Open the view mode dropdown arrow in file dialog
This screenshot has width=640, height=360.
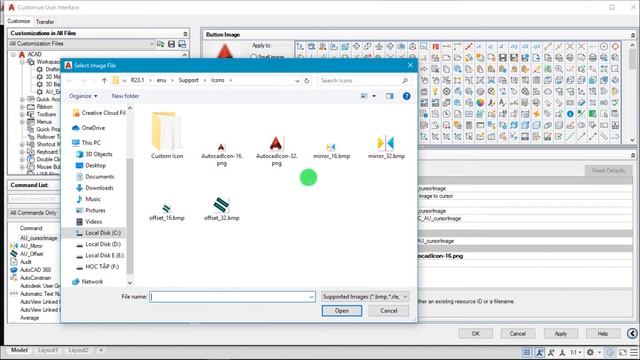tap(374, 96)
